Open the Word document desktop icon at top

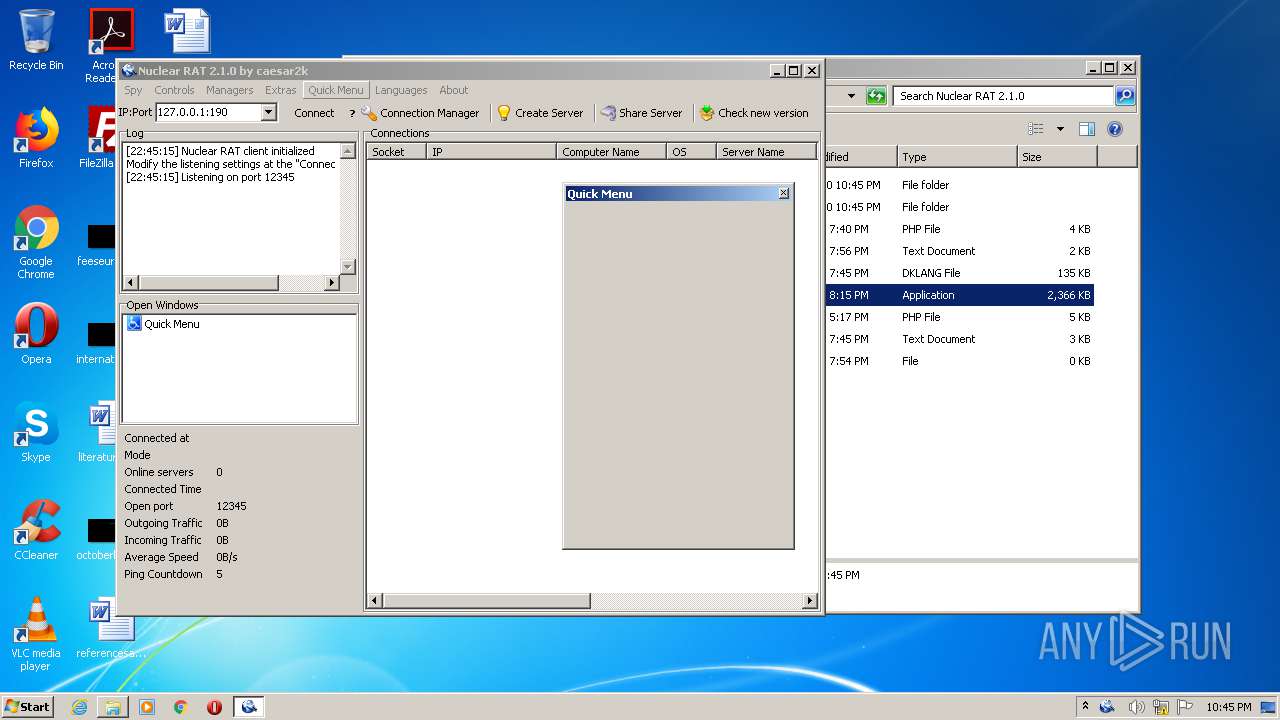(x=187, y=31)
